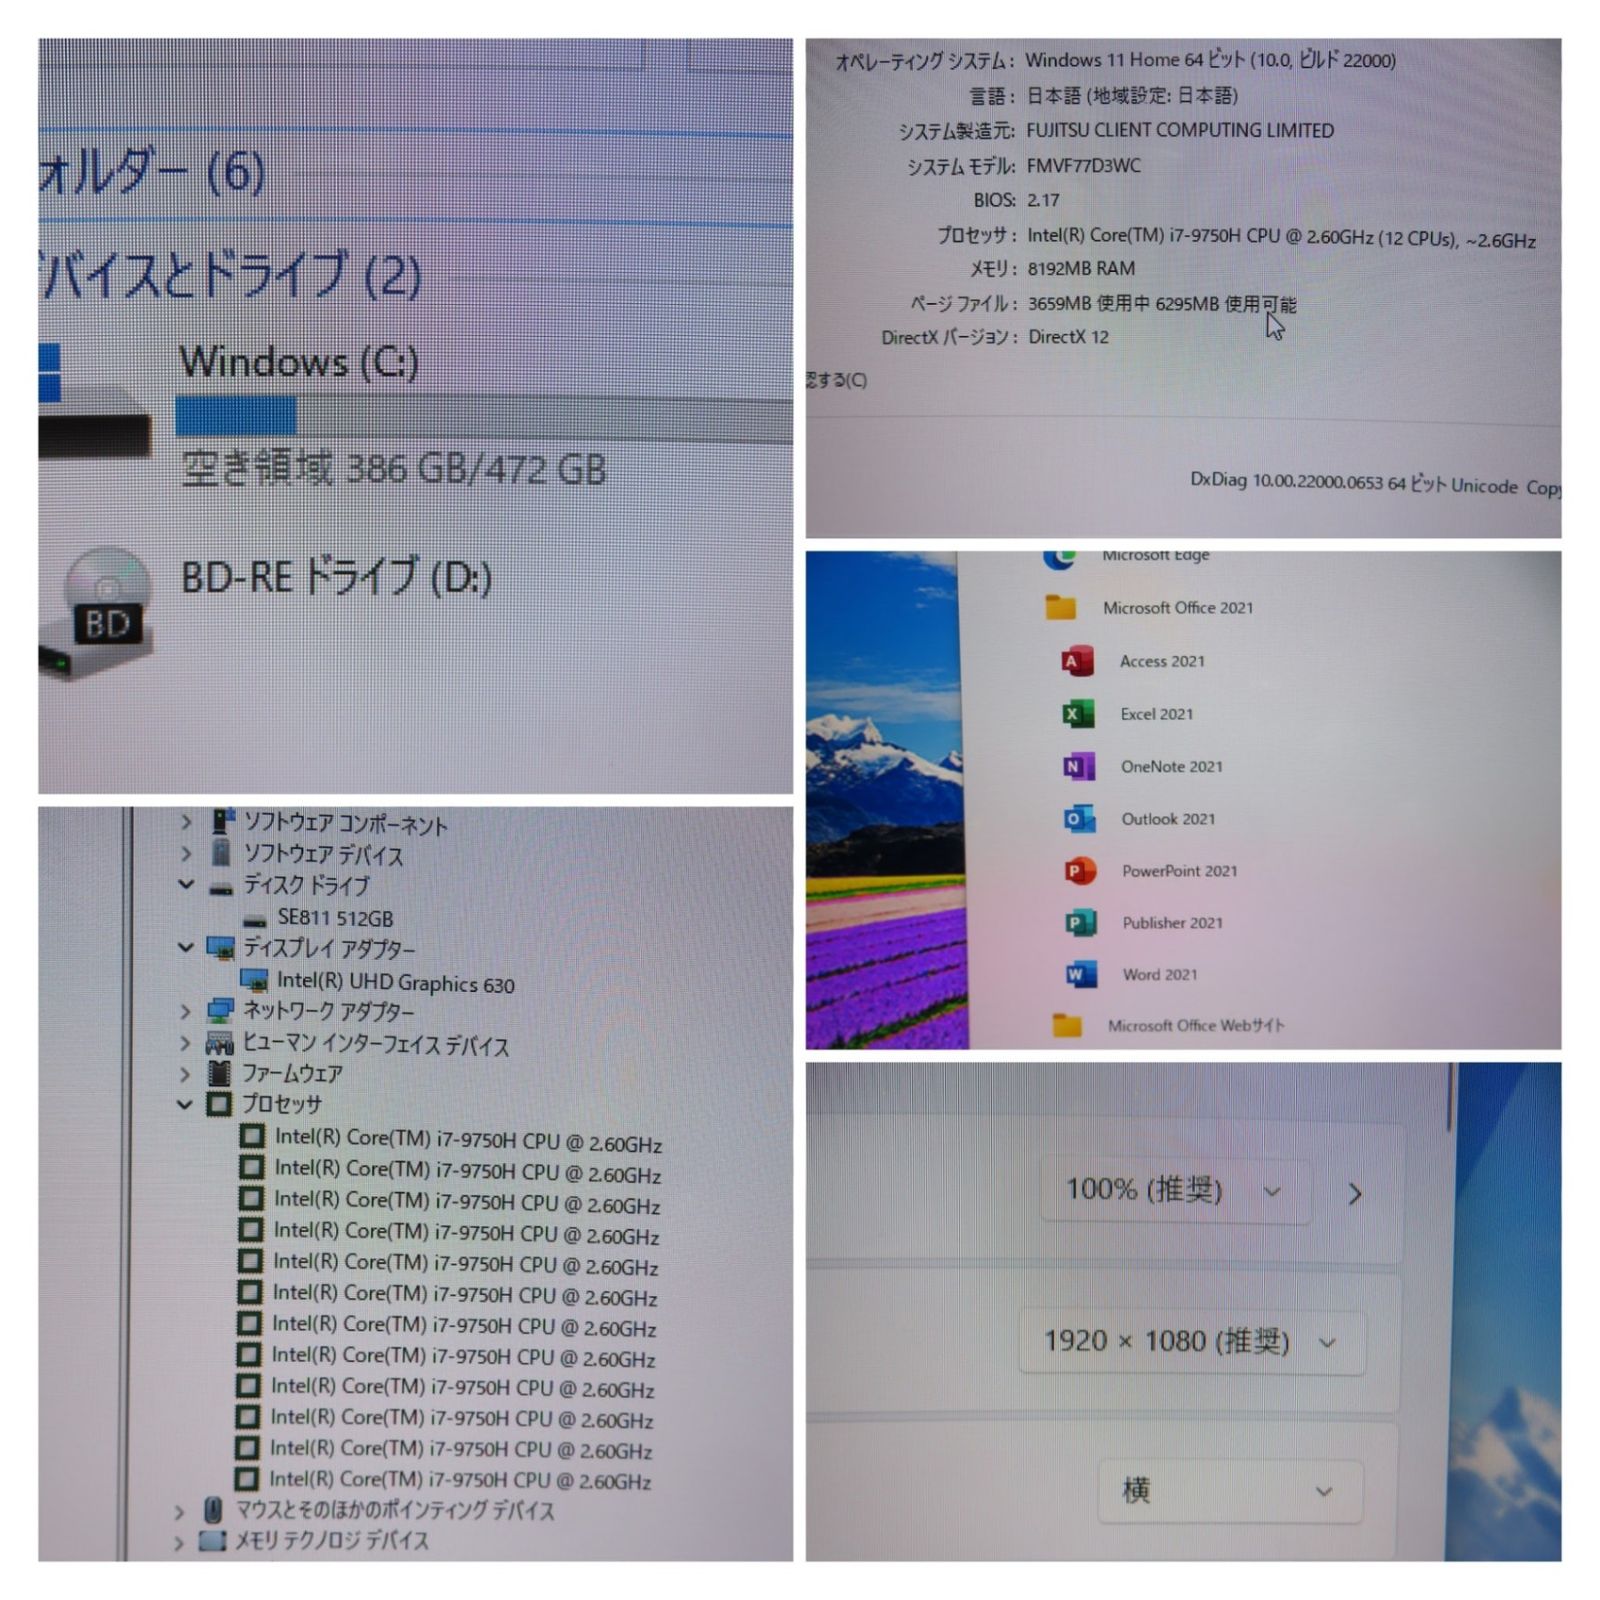Image resolution: width=1600 pixels, height=1600 pixels.
Task: Click the フォルダー (6) group header
Action: [152, 172]
